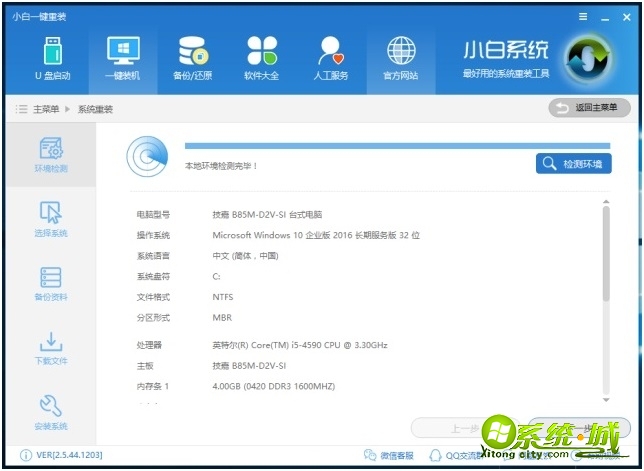
Task: Click the detection progress bar
Action: click(397, 146)
